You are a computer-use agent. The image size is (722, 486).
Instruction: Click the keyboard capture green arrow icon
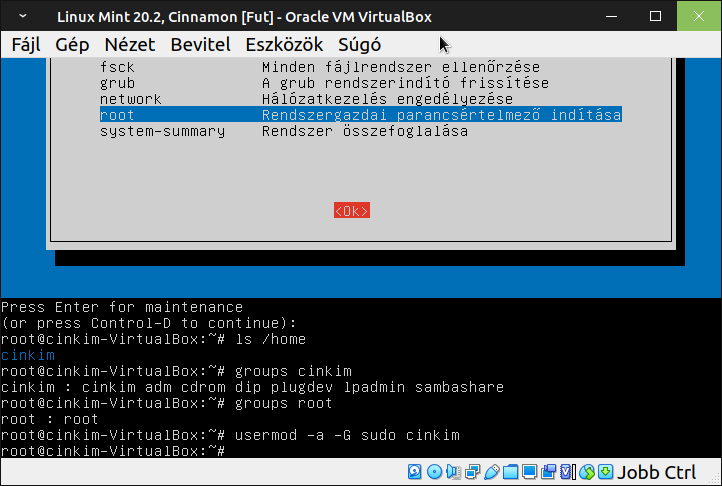(x=606, y=472)
